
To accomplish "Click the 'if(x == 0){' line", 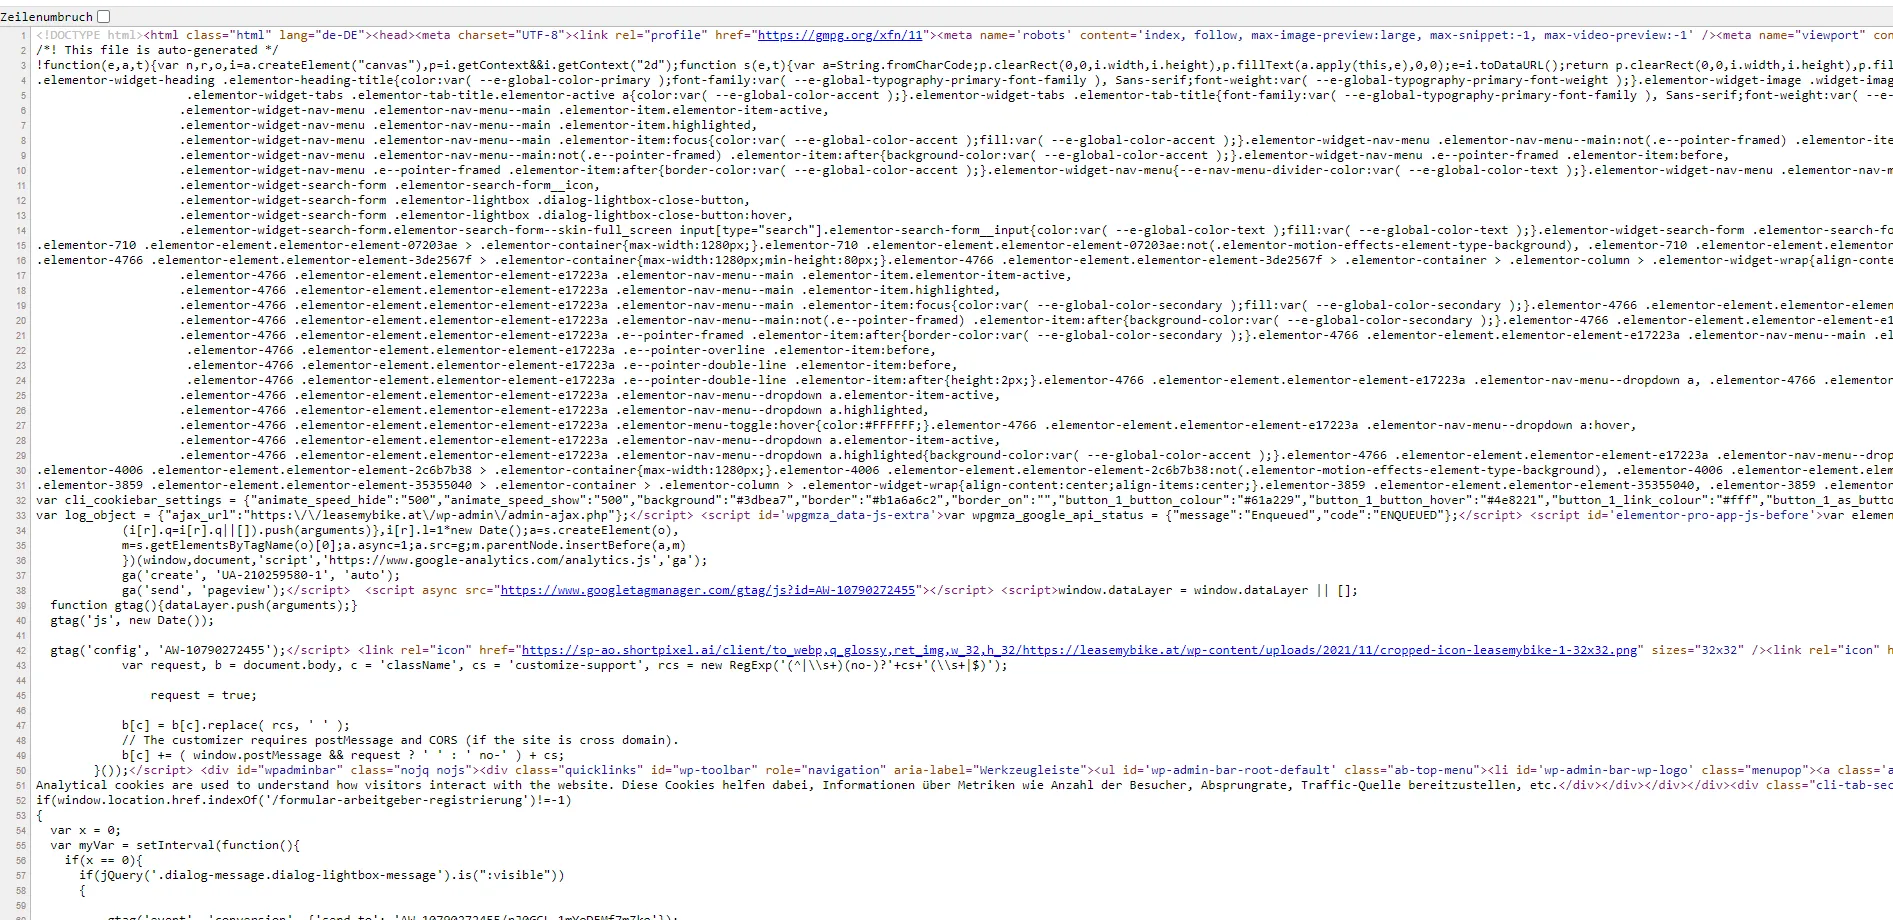I will click(x=104, y=860).
